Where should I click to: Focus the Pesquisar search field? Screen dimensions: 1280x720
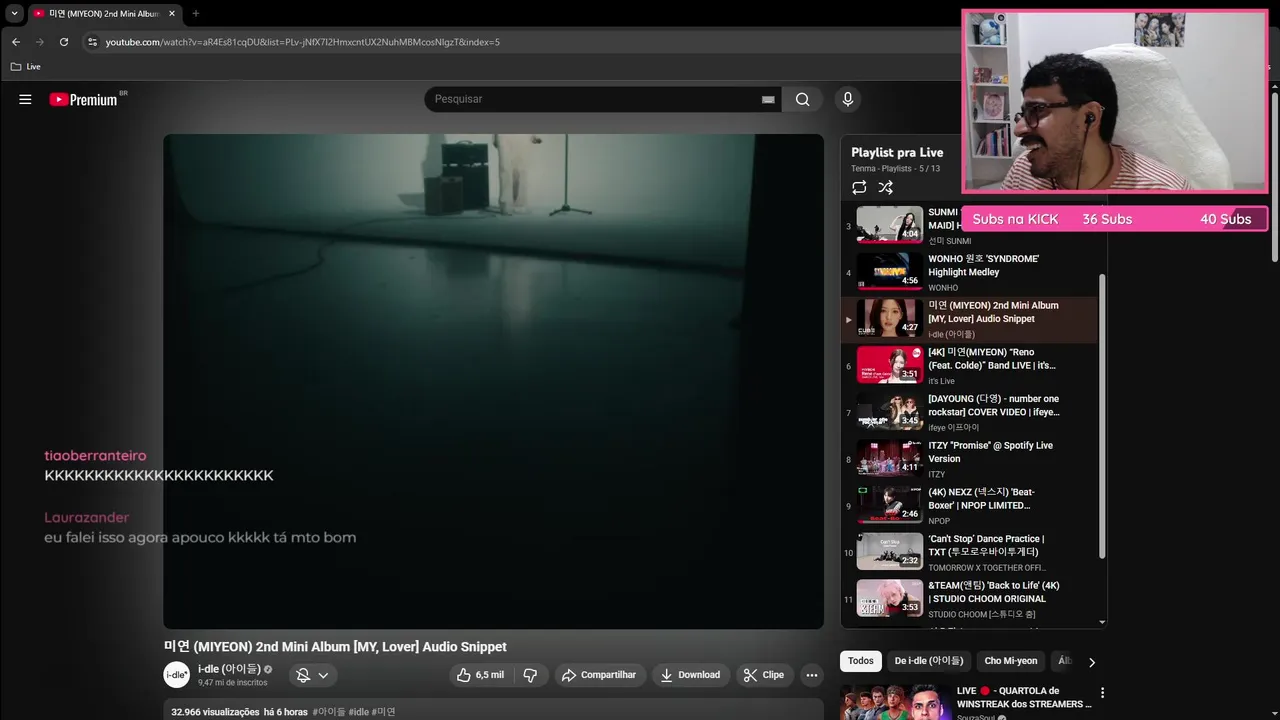(595, 99)
